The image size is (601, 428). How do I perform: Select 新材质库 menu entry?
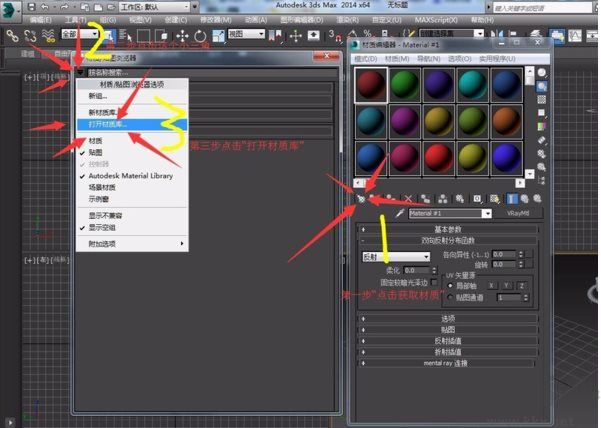click(x=132, y=113)
